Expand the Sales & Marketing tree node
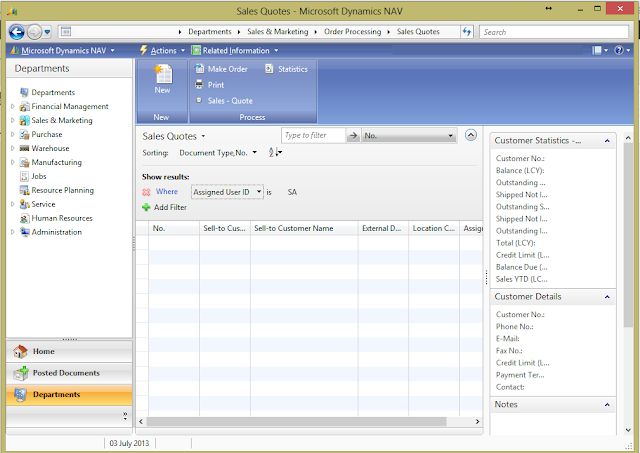The image size is (640, 453). pyautogui.click(x=13, y=120)
